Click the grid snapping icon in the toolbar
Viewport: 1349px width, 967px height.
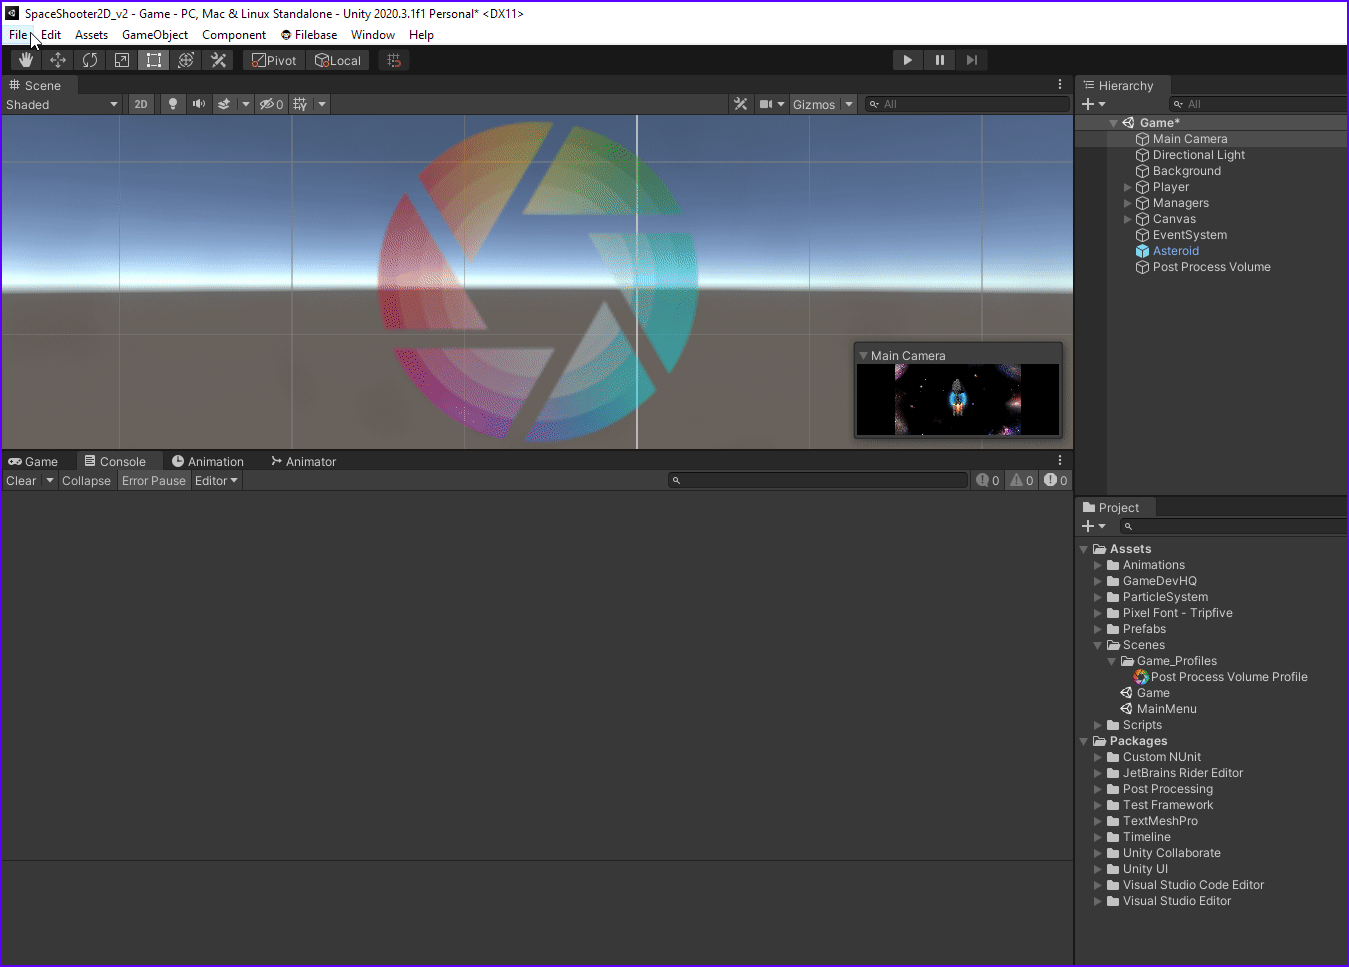[x=394, y=60]
